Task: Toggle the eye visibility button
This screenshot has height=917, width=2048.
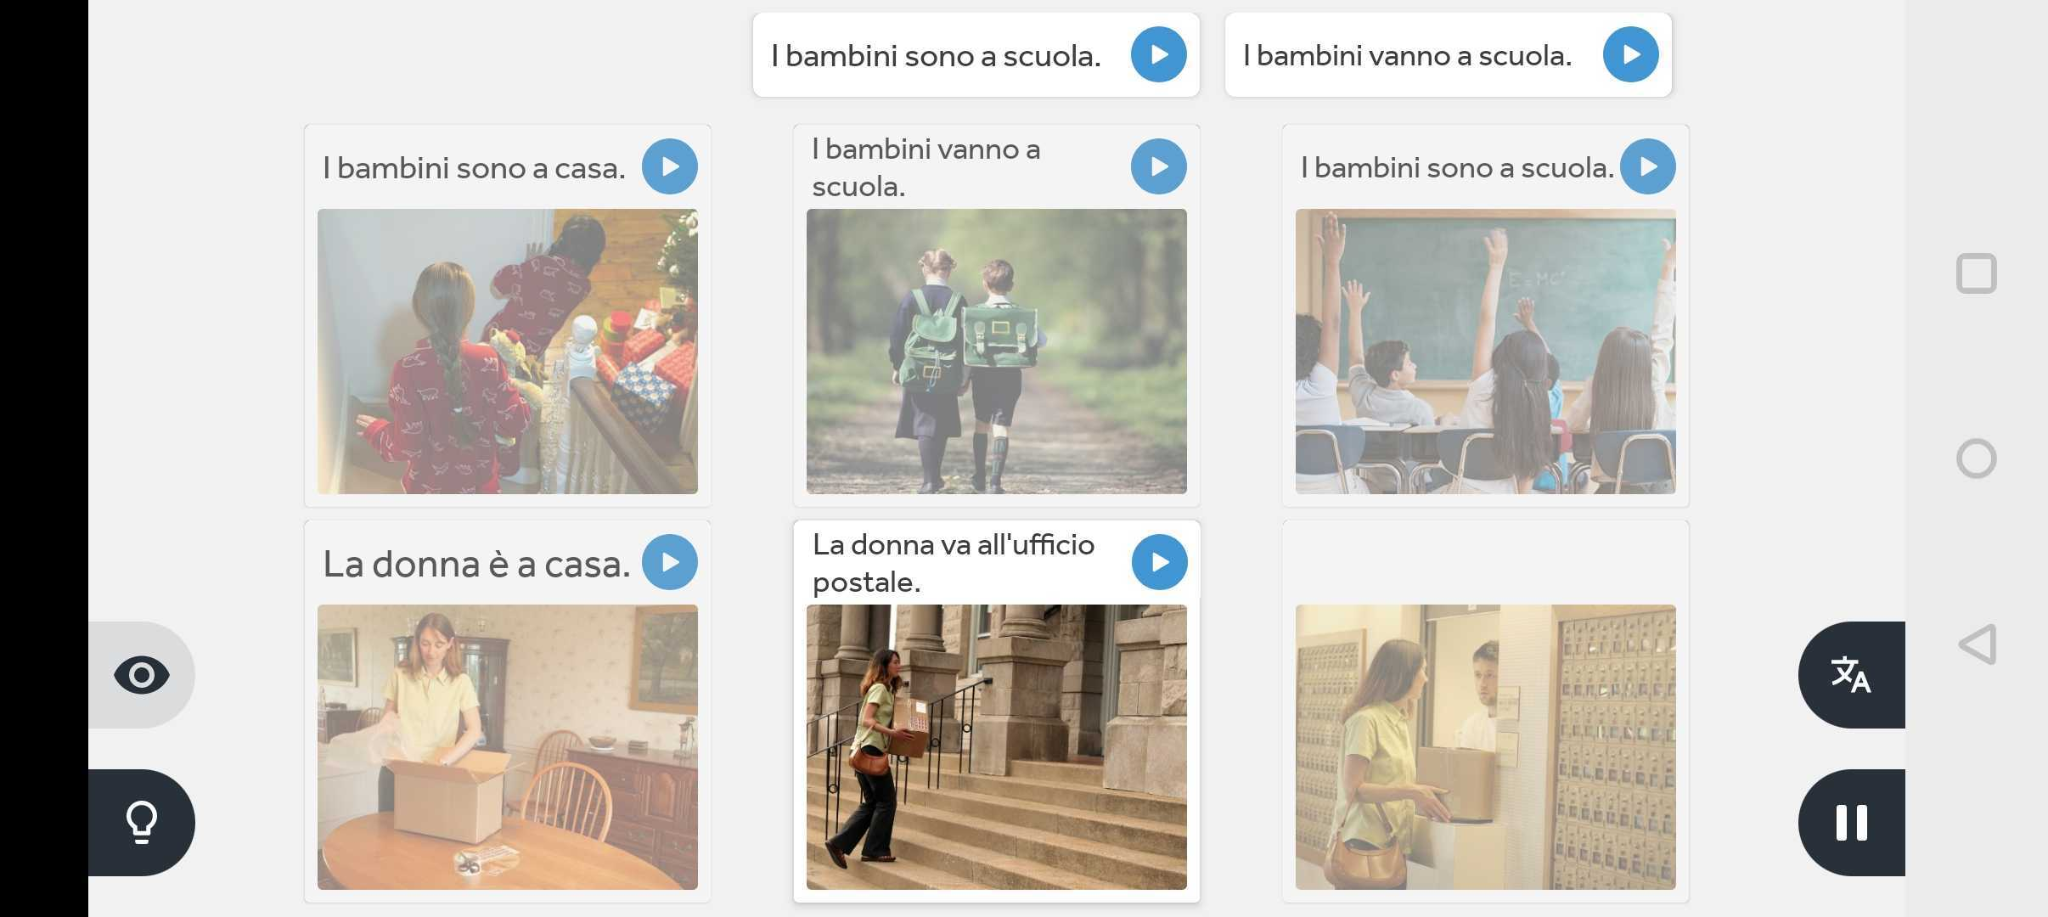Action: pyautogui.click(x=141, y=675)
